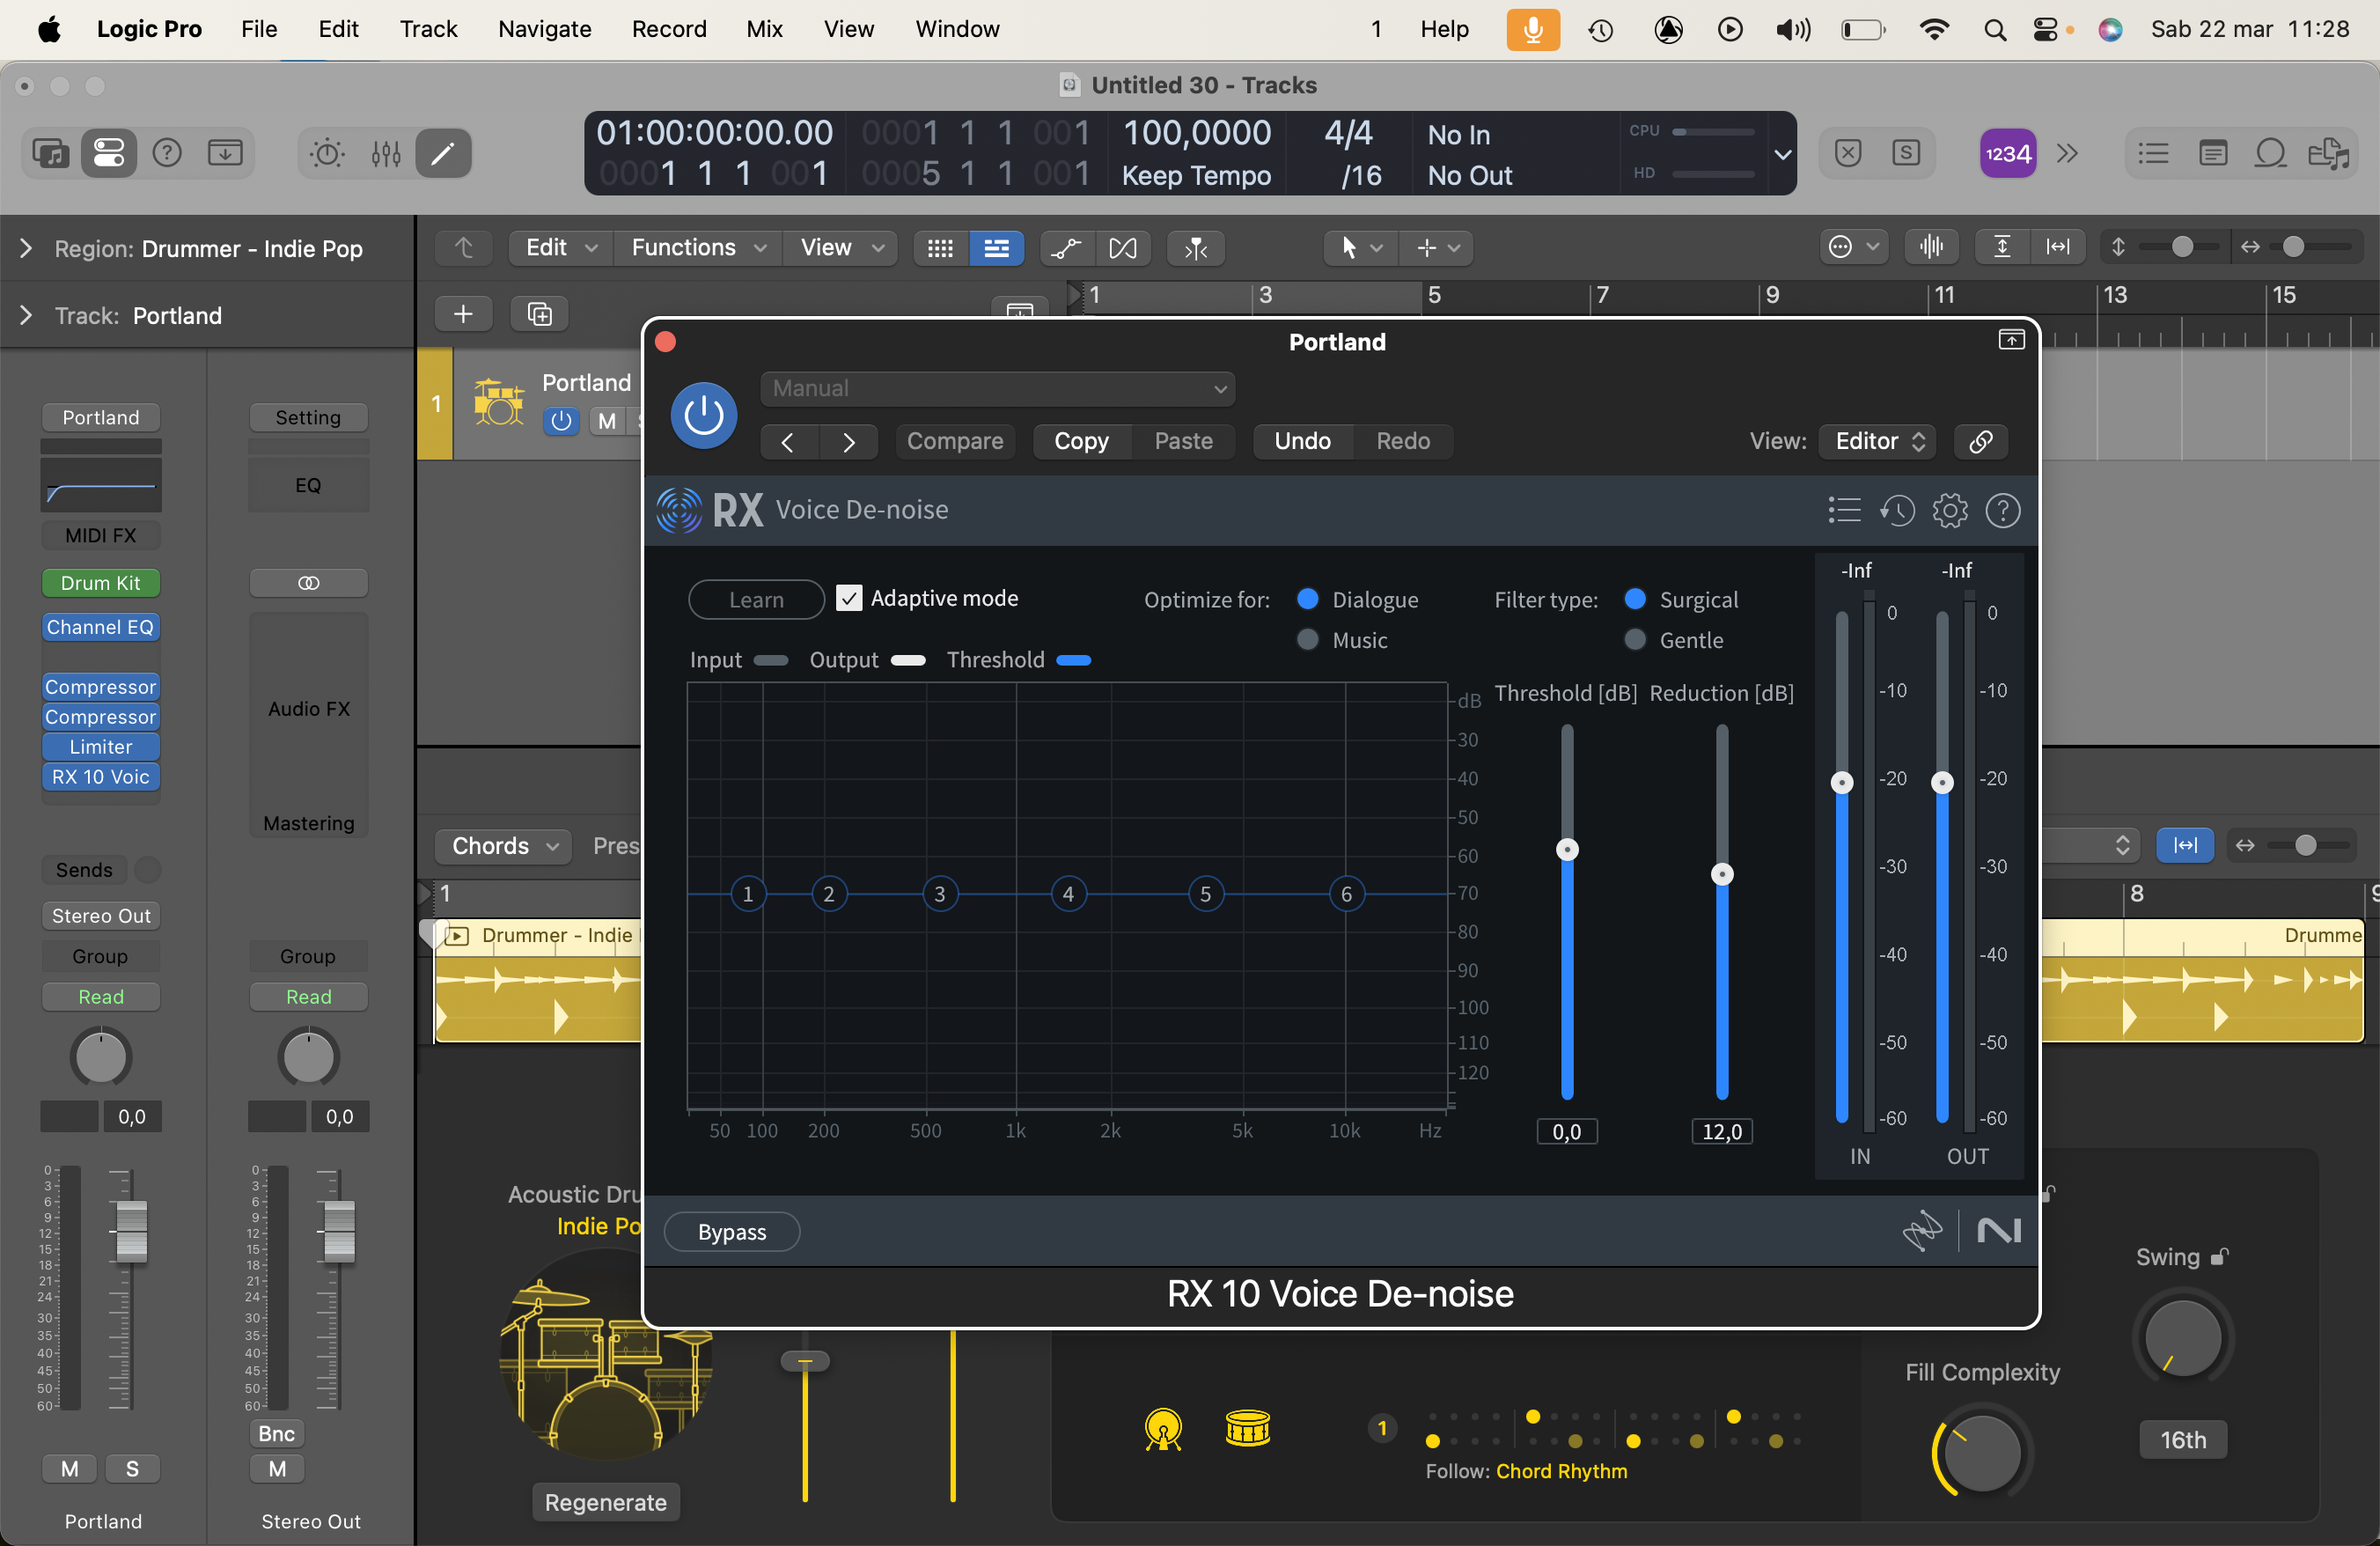2380x1546 pixels.
Task: Open RX preset list icon
Action: tap(1844, 510)
